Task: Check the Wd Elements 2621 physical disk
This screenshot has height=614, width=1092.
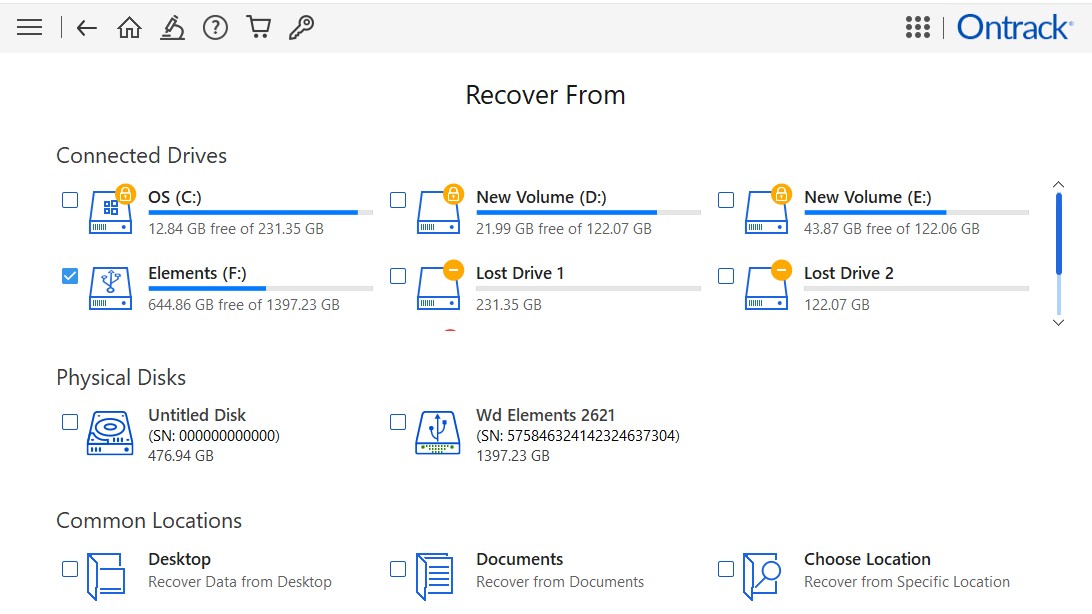Action: pyautogui.click(x=397, y=422)
